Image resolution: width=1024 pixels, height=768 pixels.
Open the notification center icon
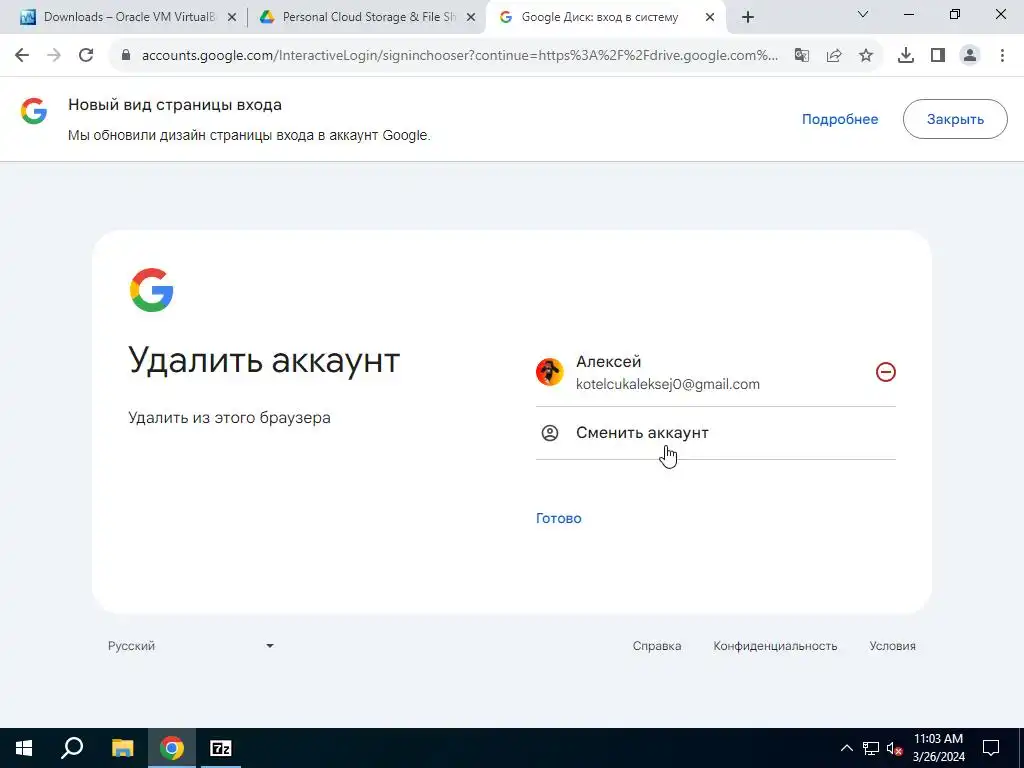(991, 748)
